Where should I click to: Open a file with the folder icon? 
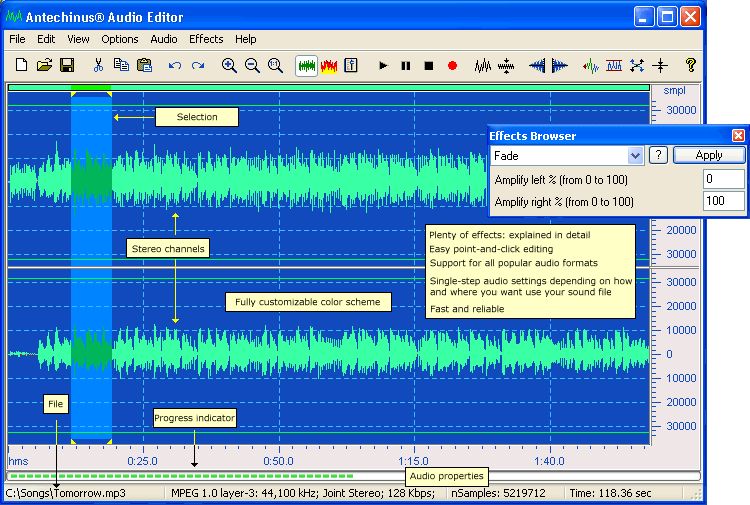coord(44,65)
